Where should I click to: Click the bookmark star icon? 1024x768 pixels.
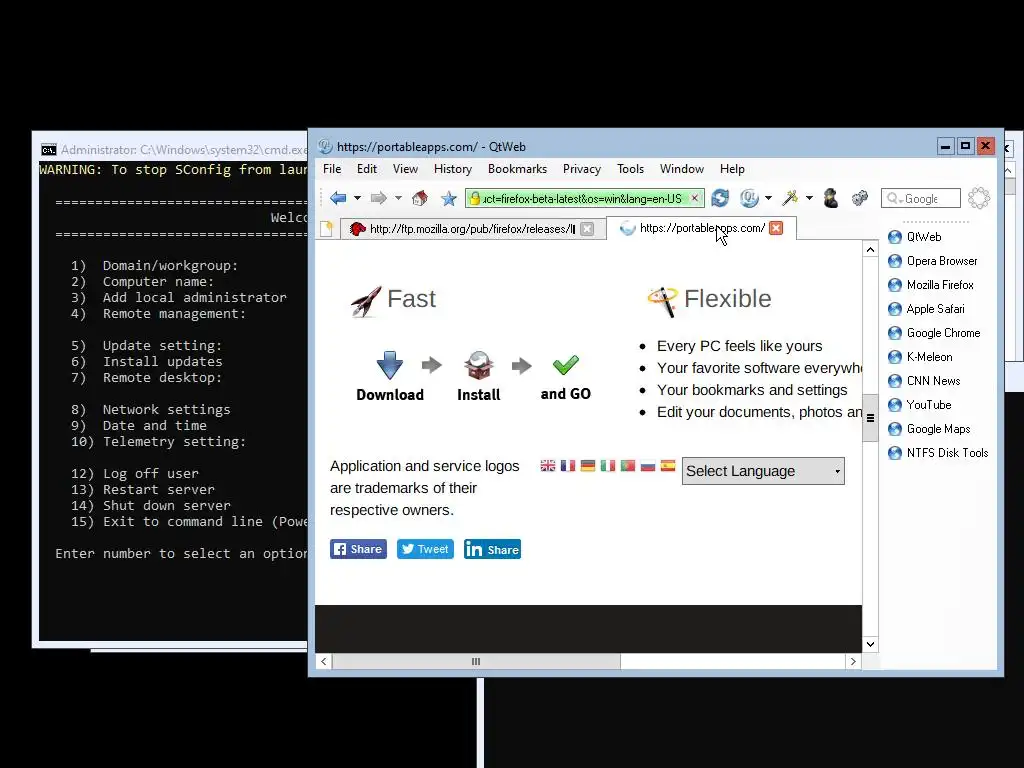point(449,198)
